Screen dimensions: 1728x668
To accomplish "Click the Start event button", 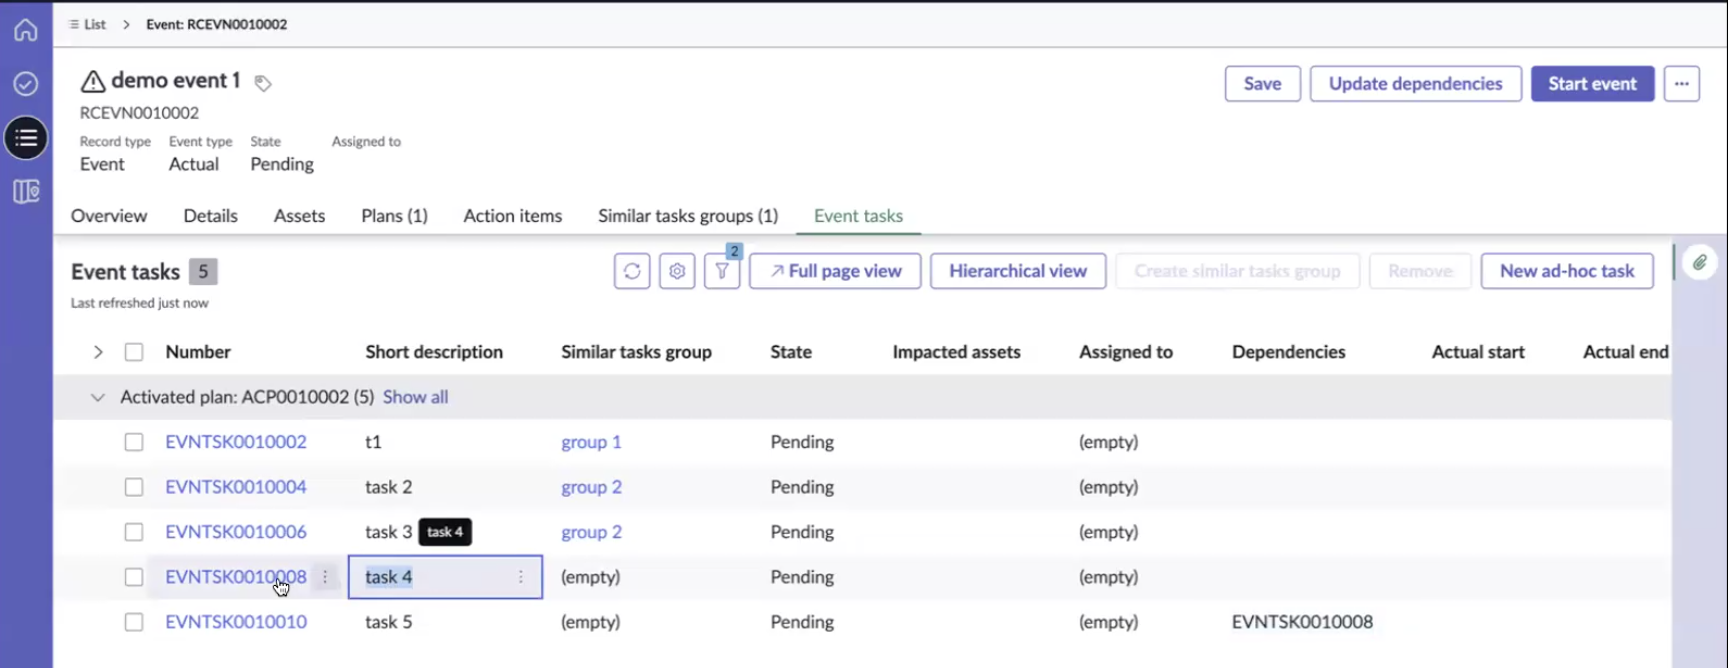I will click(x=1593, y=83).
